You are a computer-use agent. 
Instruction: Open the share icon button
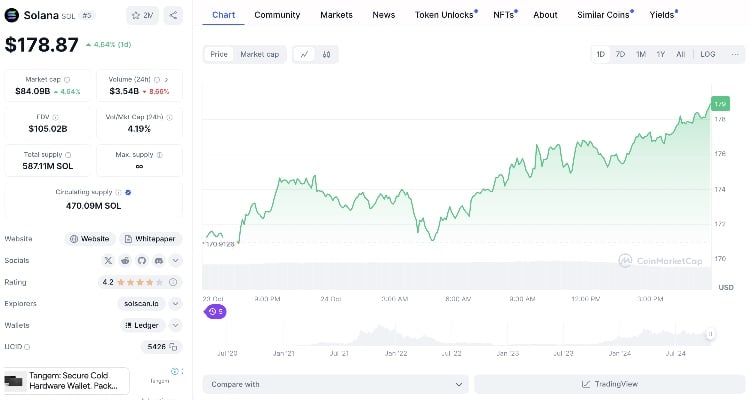173,15
